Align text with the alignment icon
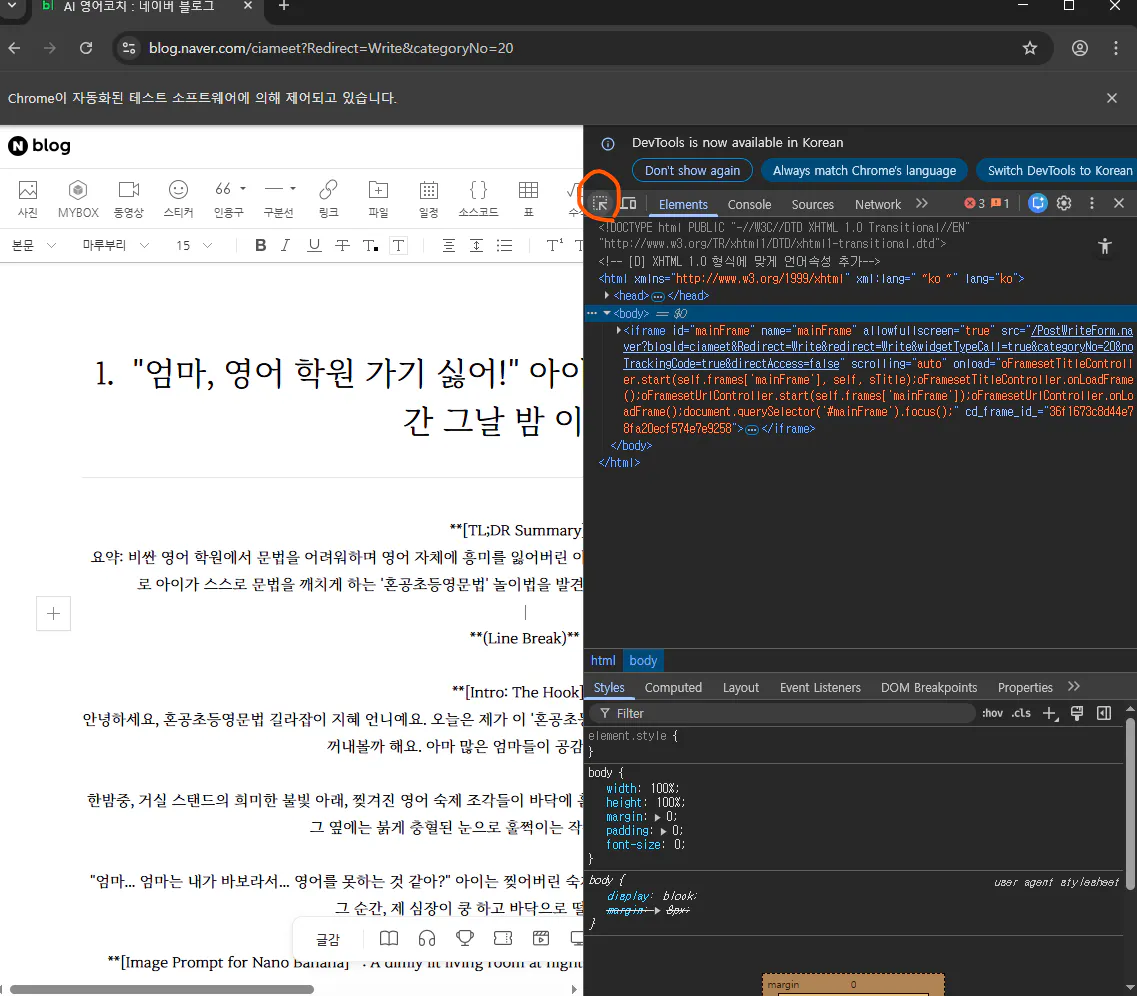1137x996 pixels. click(449, 246)
